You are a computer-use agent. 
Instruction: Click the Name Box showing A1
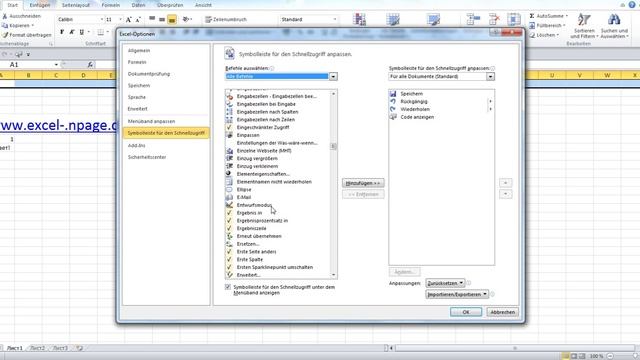pos(27,64)
